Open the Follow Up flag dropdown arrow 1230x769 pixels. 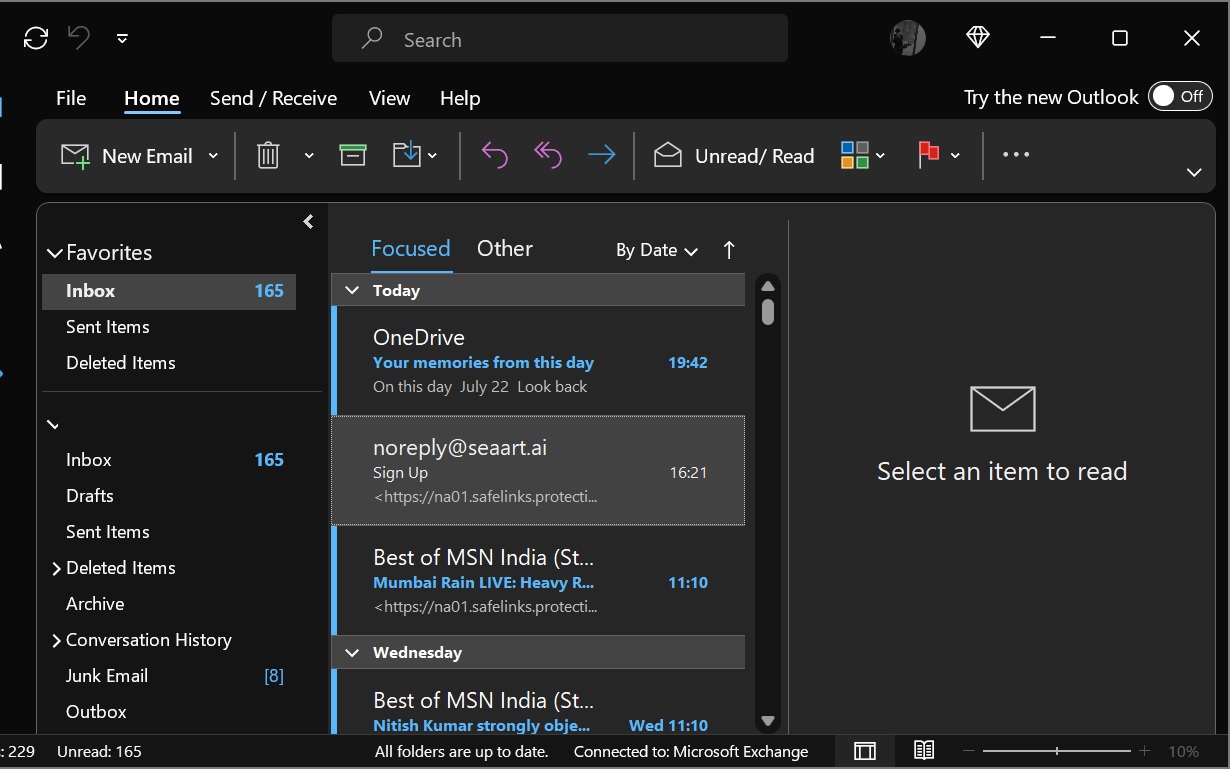pos(955,156)
